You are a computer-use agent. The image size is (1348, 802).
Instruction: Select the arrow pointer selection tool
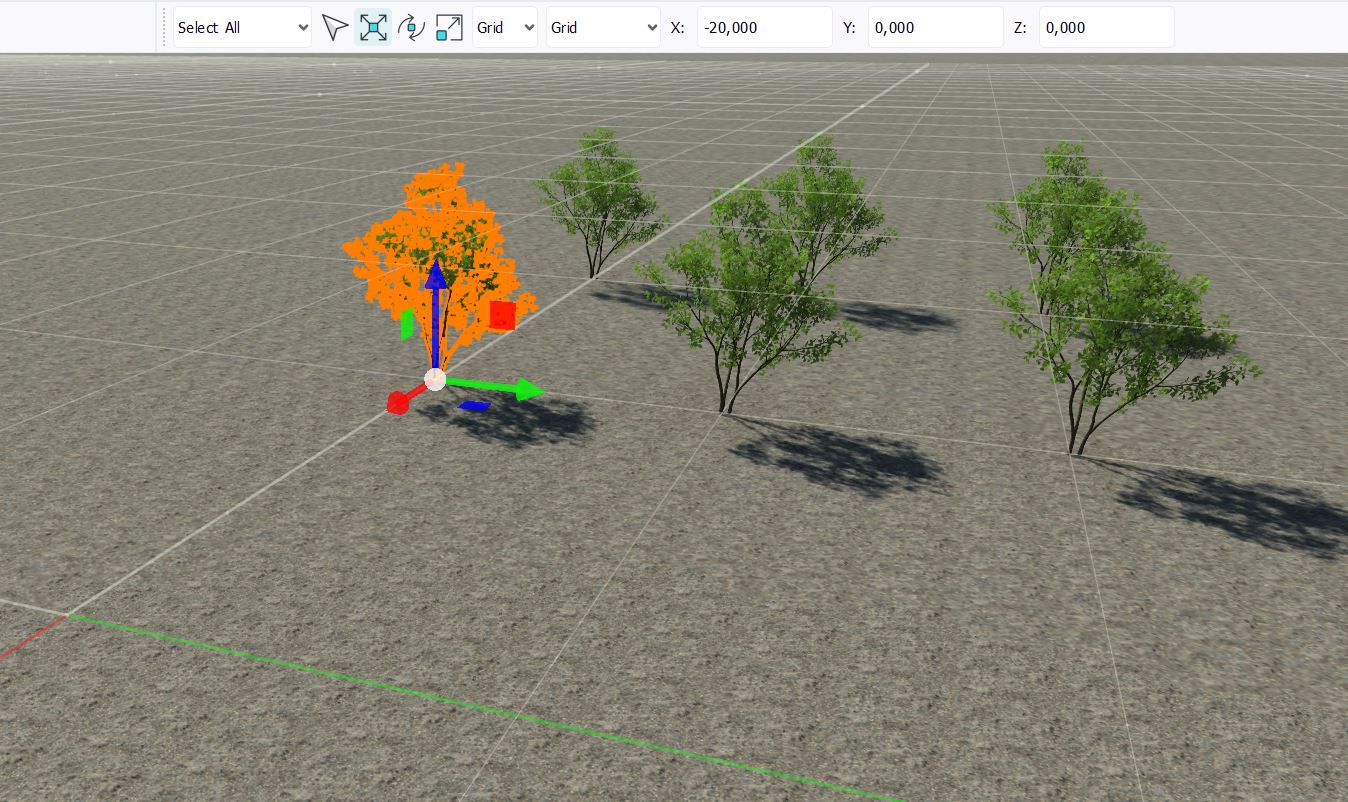click(x=335, y=28)
